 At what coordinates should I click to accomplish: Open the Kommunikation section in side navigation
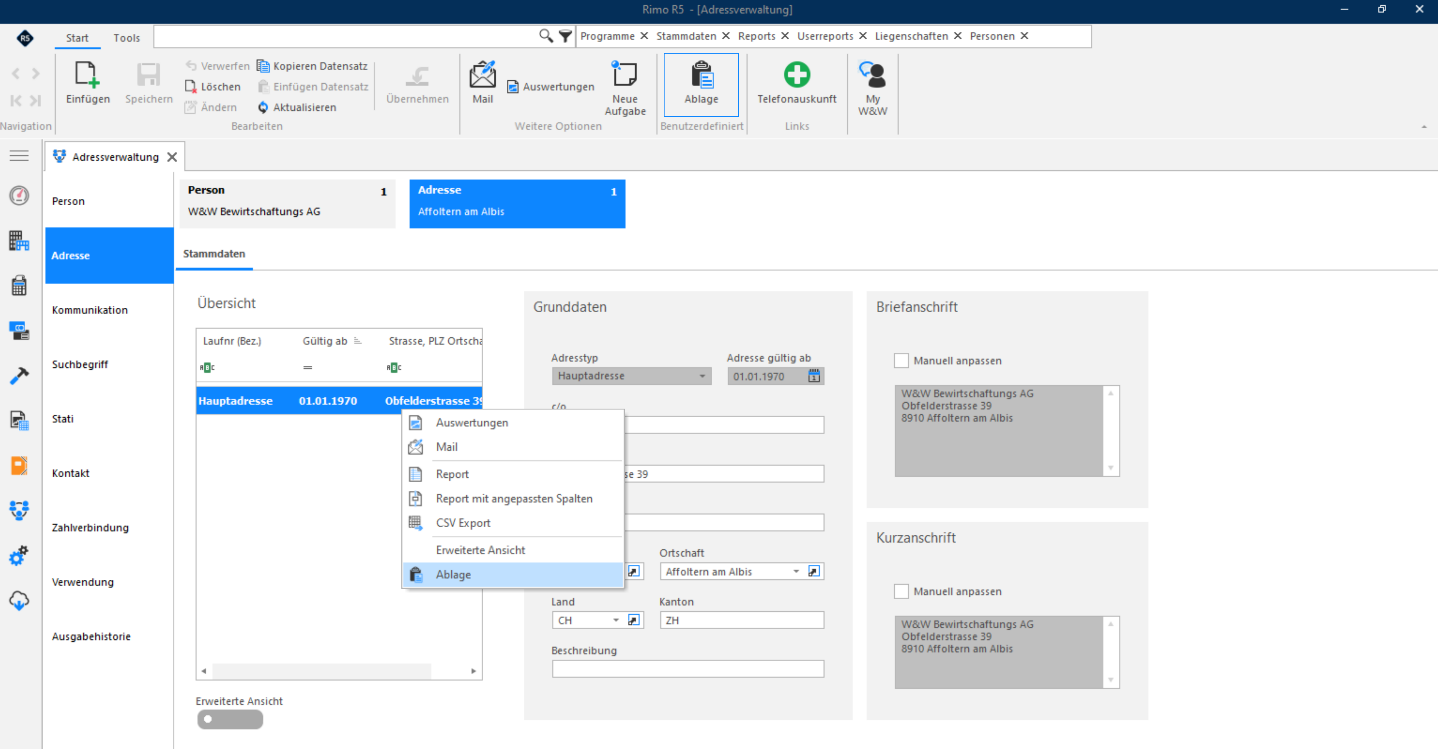point(109,310)
